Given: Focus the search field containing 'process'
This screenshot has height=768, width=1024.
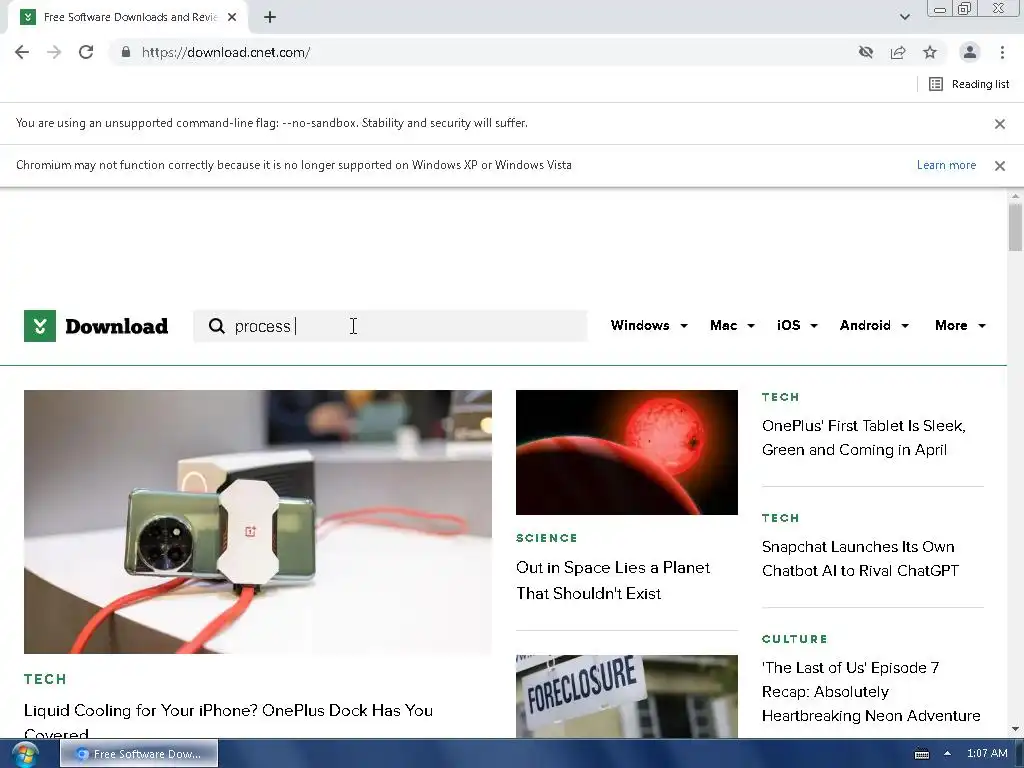Looking at the screenshot, I should [x=391, y=326].
